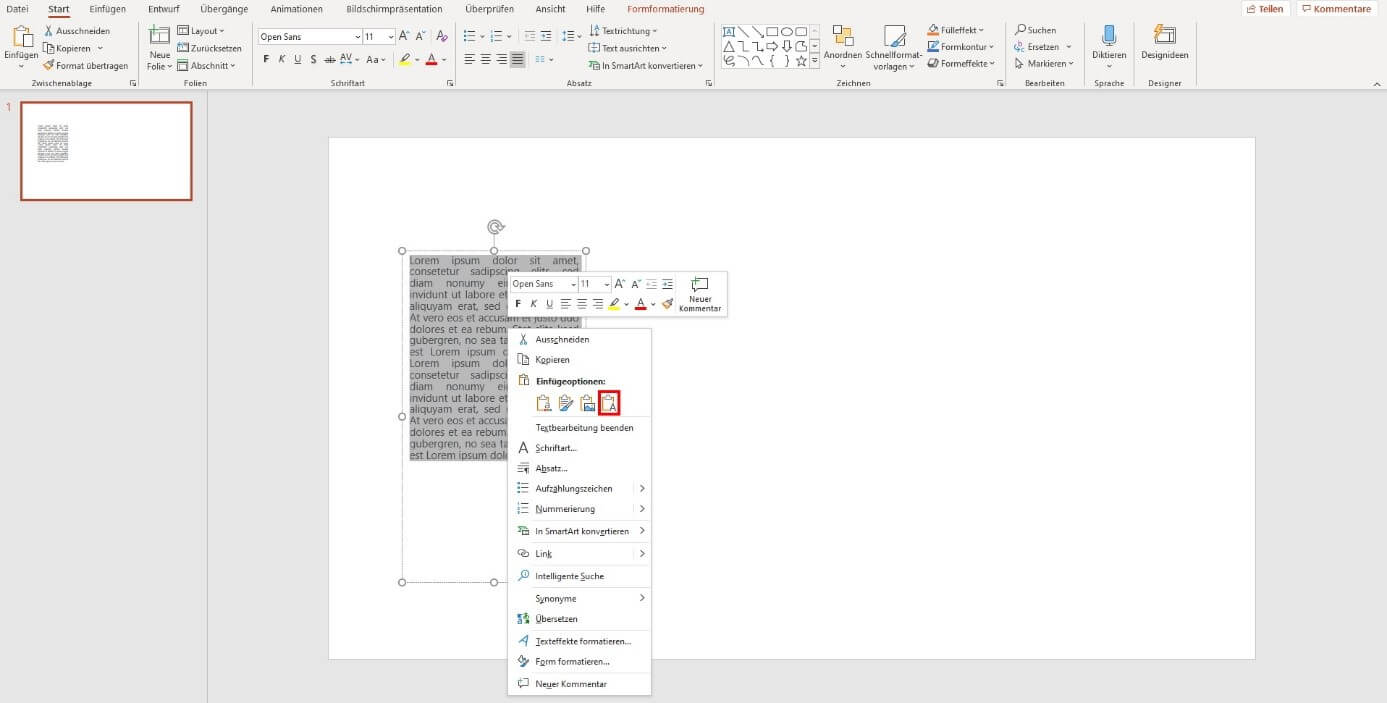Click the keep-text-only paste option icon
The height and width of the screenshot is (703, 1387).
click(x=609, y=403)
